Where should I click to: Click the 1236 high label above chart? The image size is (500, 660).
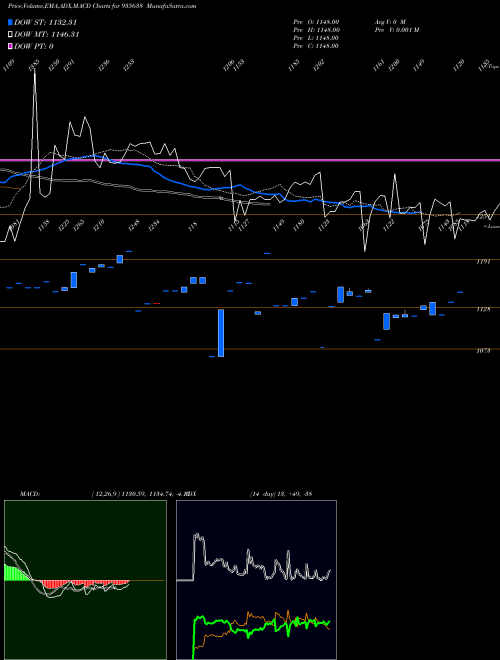click(104, 65)
